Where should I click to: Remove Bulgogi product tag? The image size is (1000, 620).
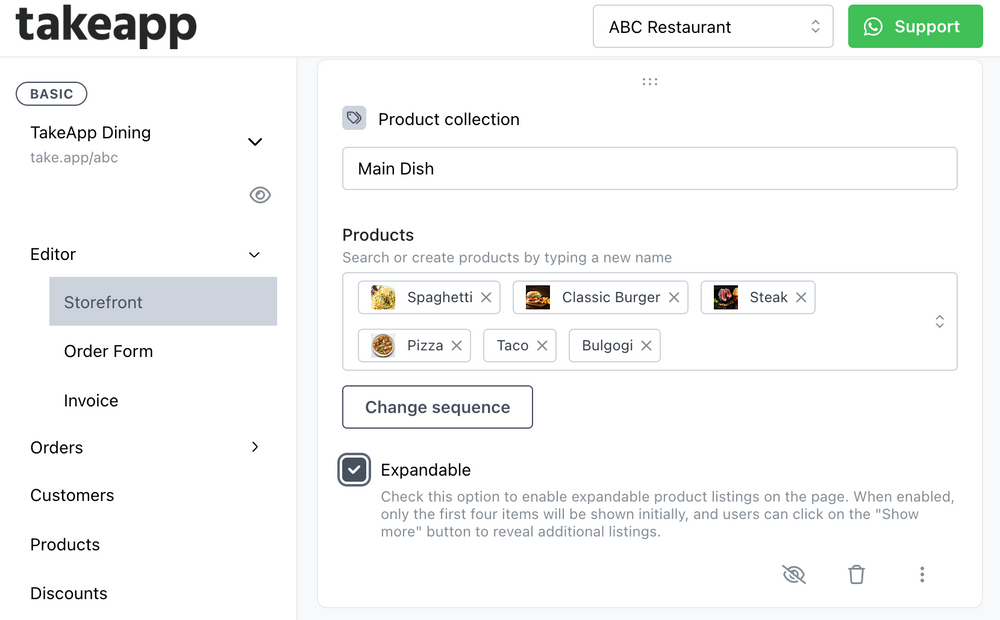coord(646,345)
